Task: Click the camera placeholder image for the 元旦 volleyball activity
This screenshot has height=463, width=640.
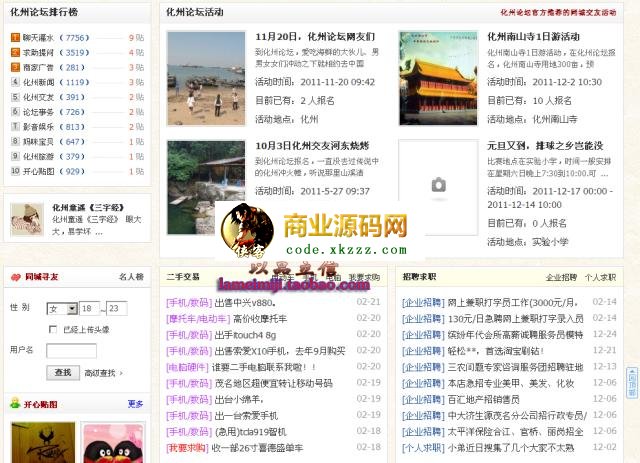Action: 438,188
